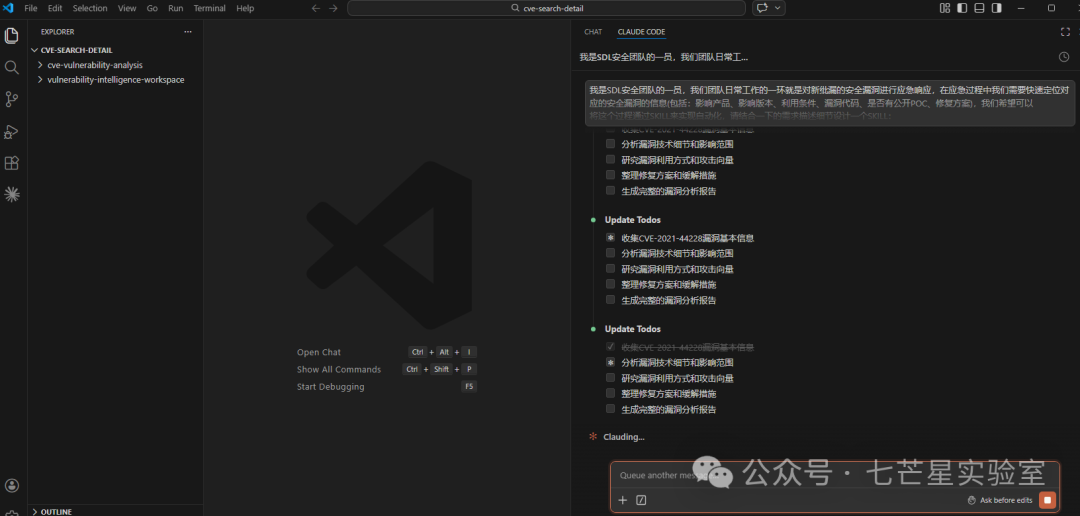Open the Edit menu
This screenshot has height=516, width=1080.
click(x=55, y=8)
